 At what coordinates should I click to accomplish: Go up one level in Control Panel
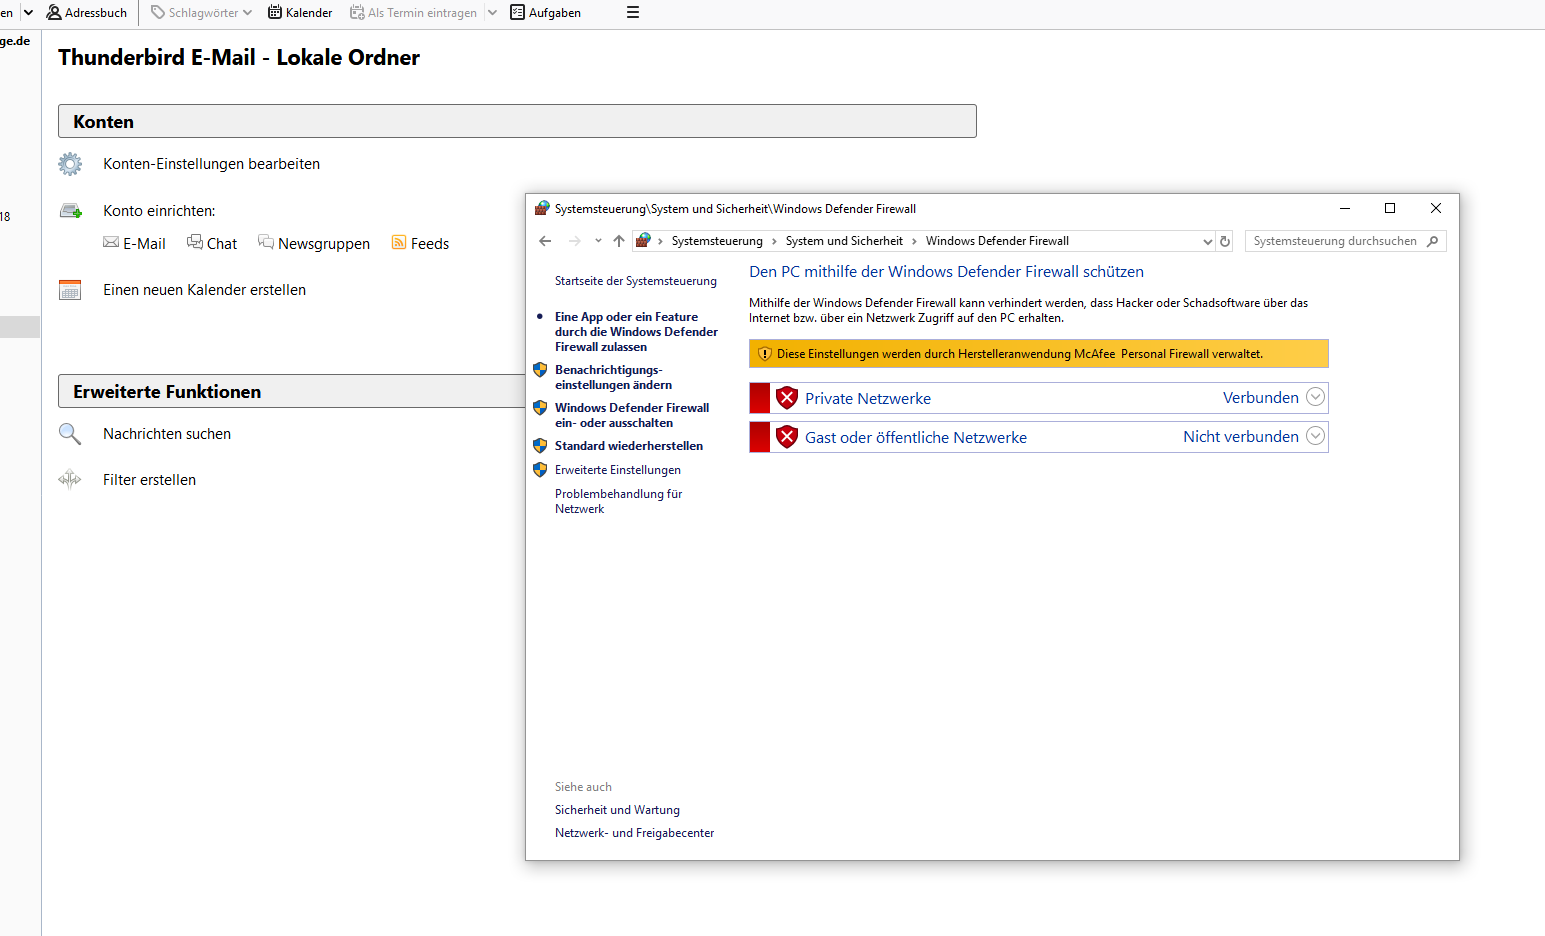tap(619, 241)
